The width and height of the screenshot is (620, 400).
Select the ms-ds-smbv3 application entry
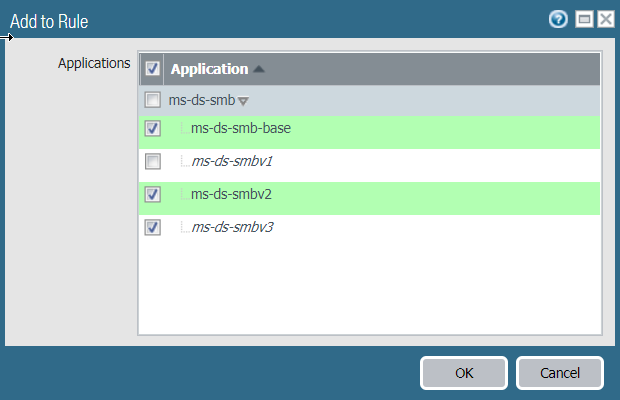coord(232,228)
